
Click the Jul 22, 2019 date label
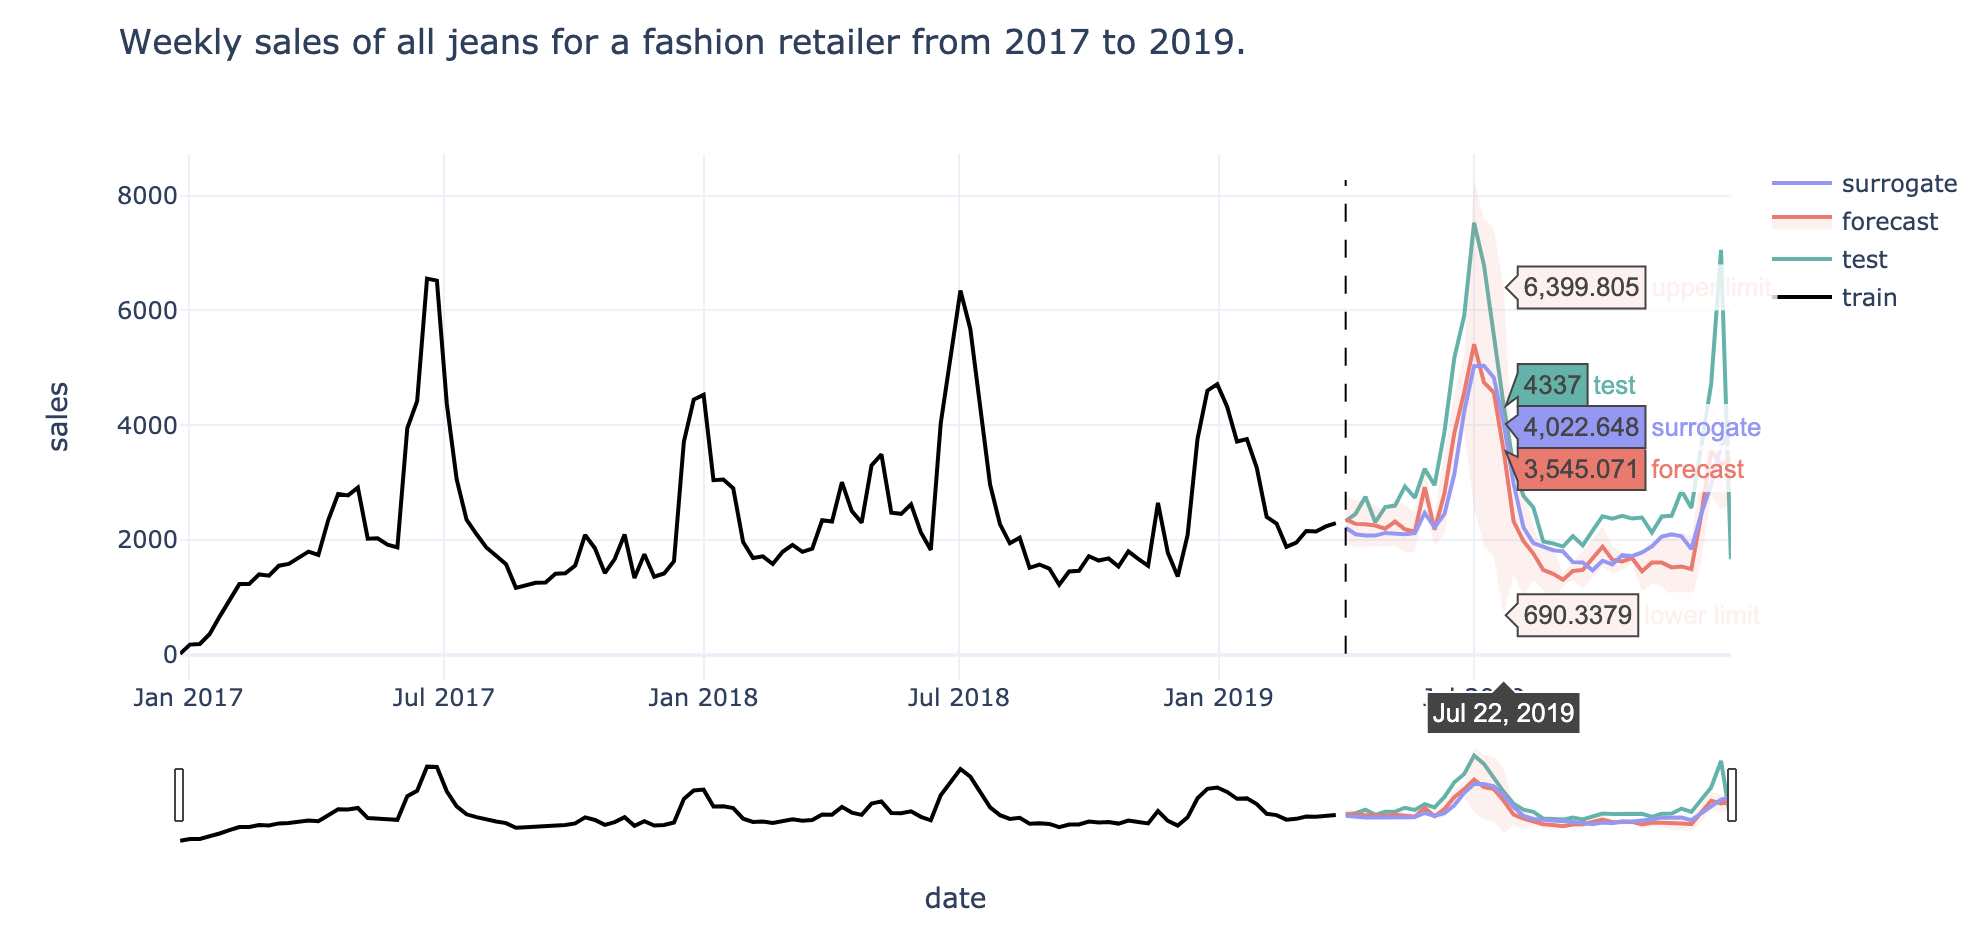coord(1503,713)
